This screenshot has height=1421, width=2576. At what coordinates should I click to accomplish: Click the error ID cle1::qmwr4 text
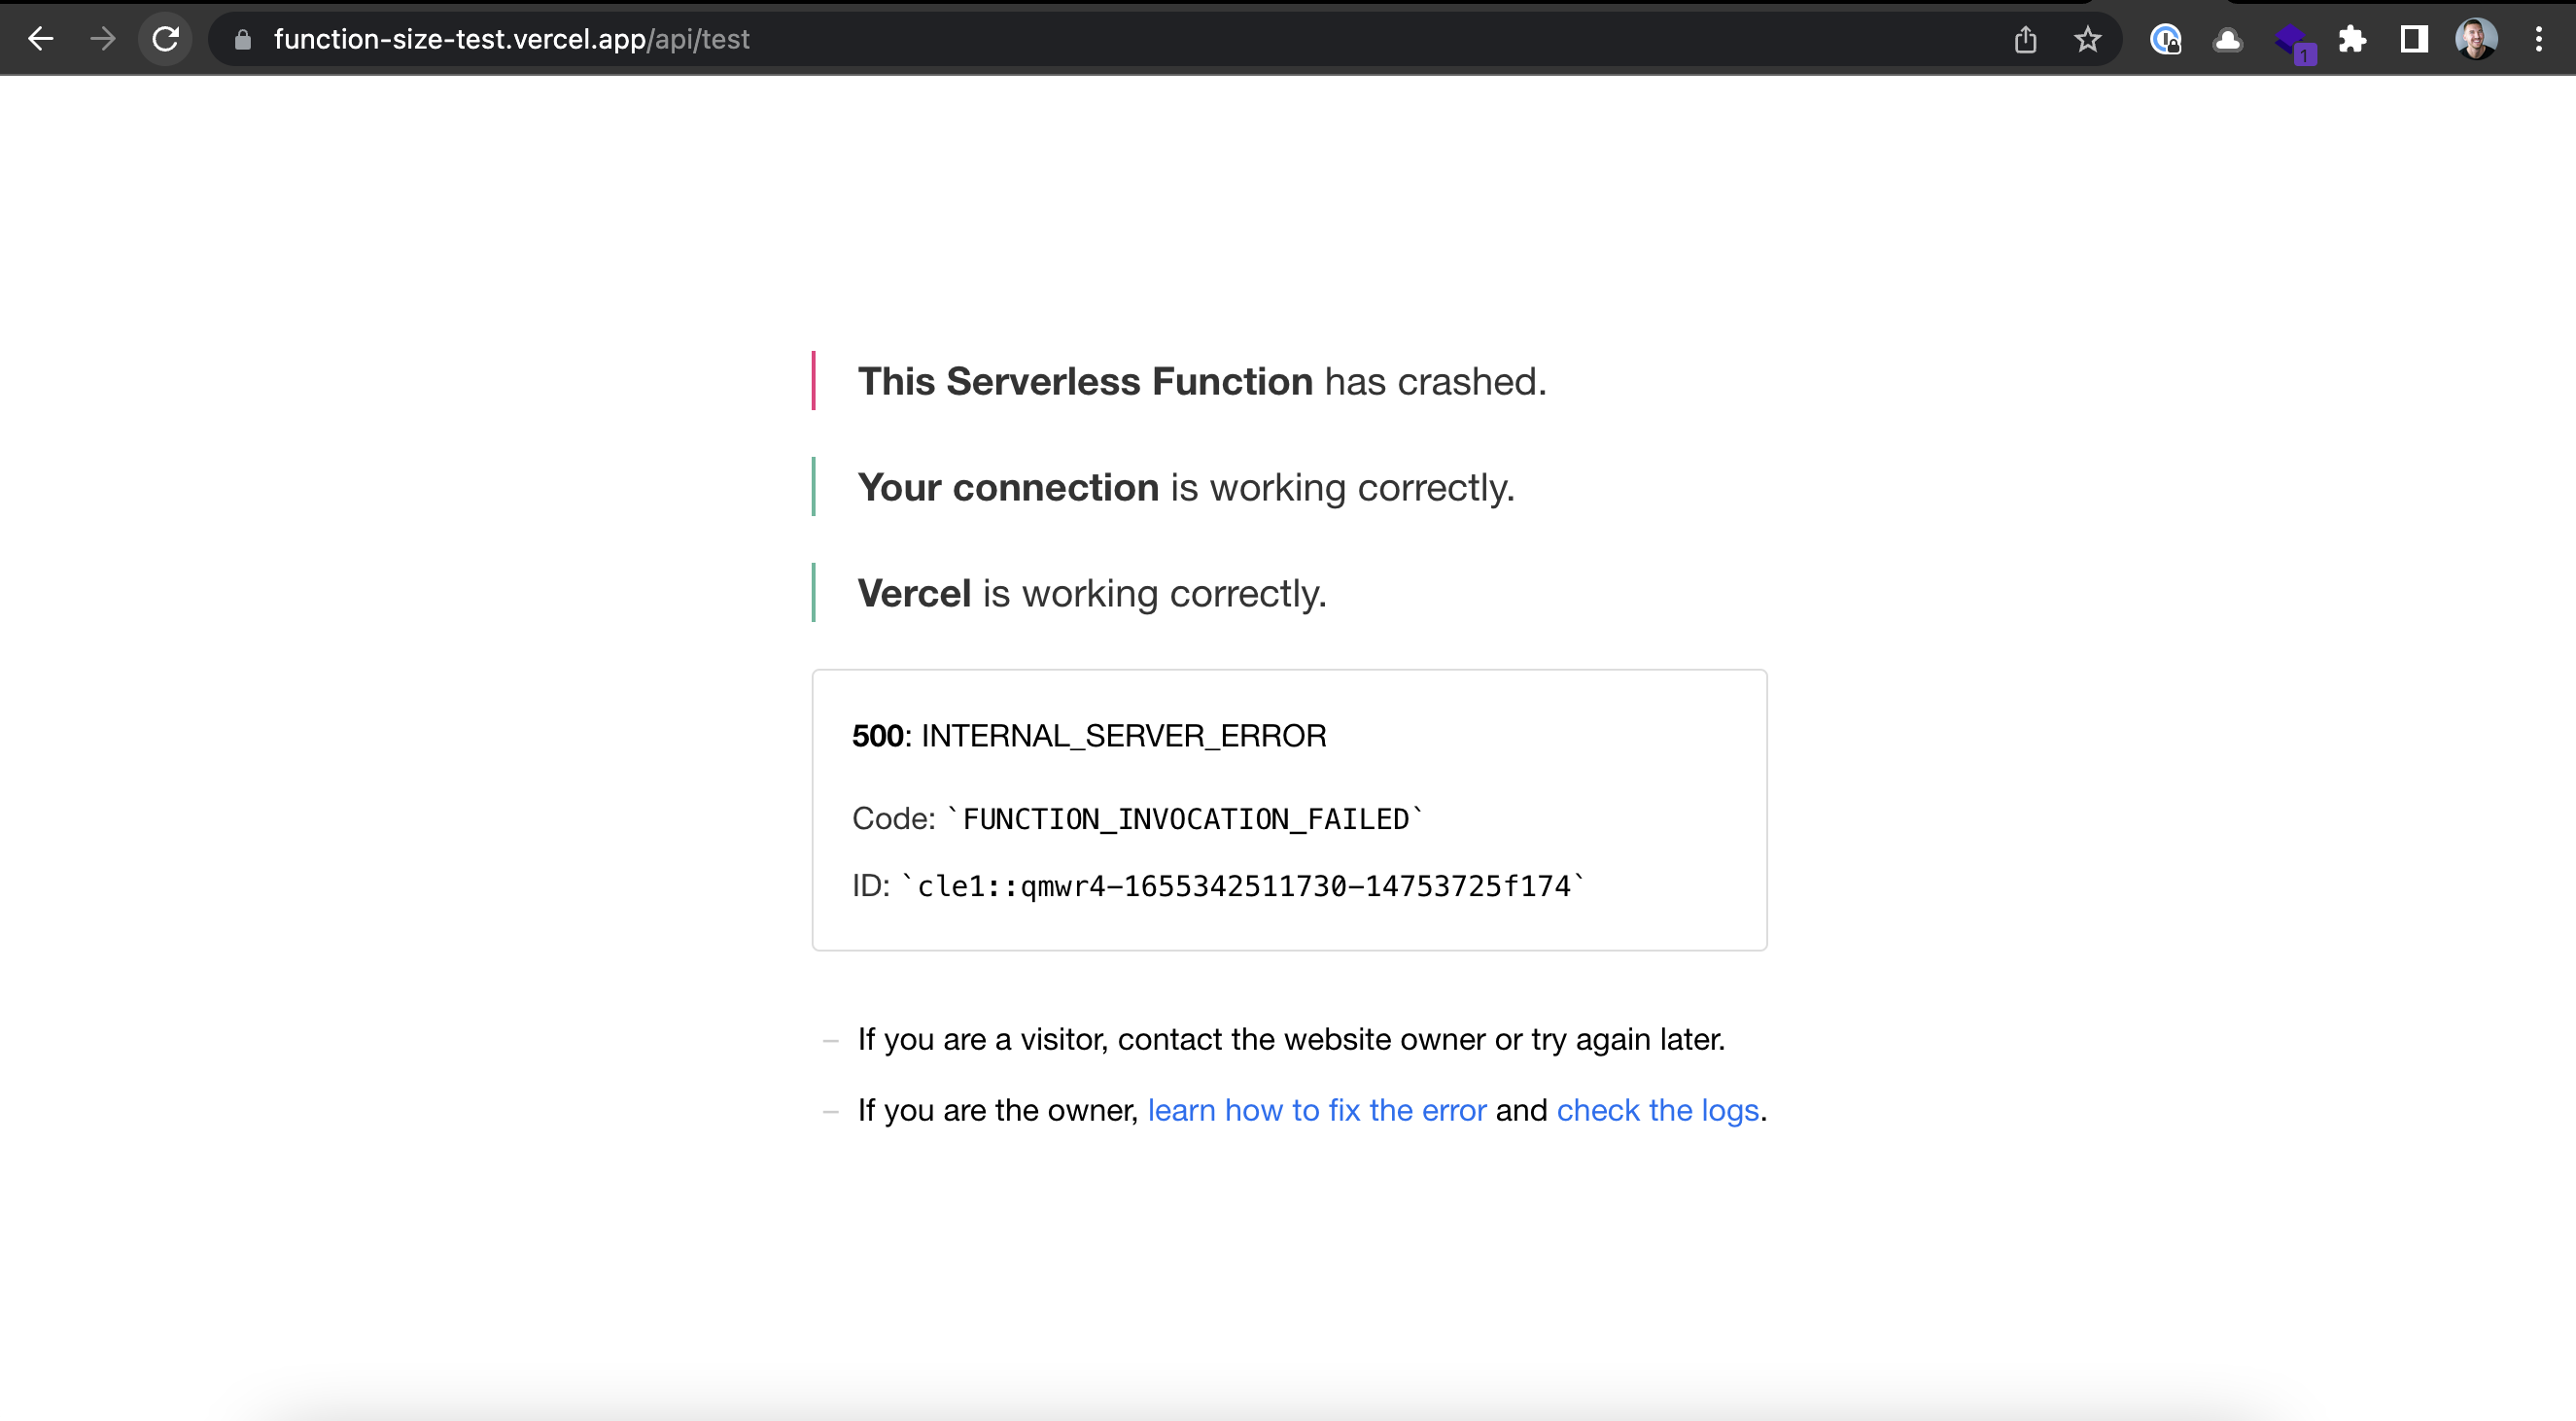(1243, 886)
